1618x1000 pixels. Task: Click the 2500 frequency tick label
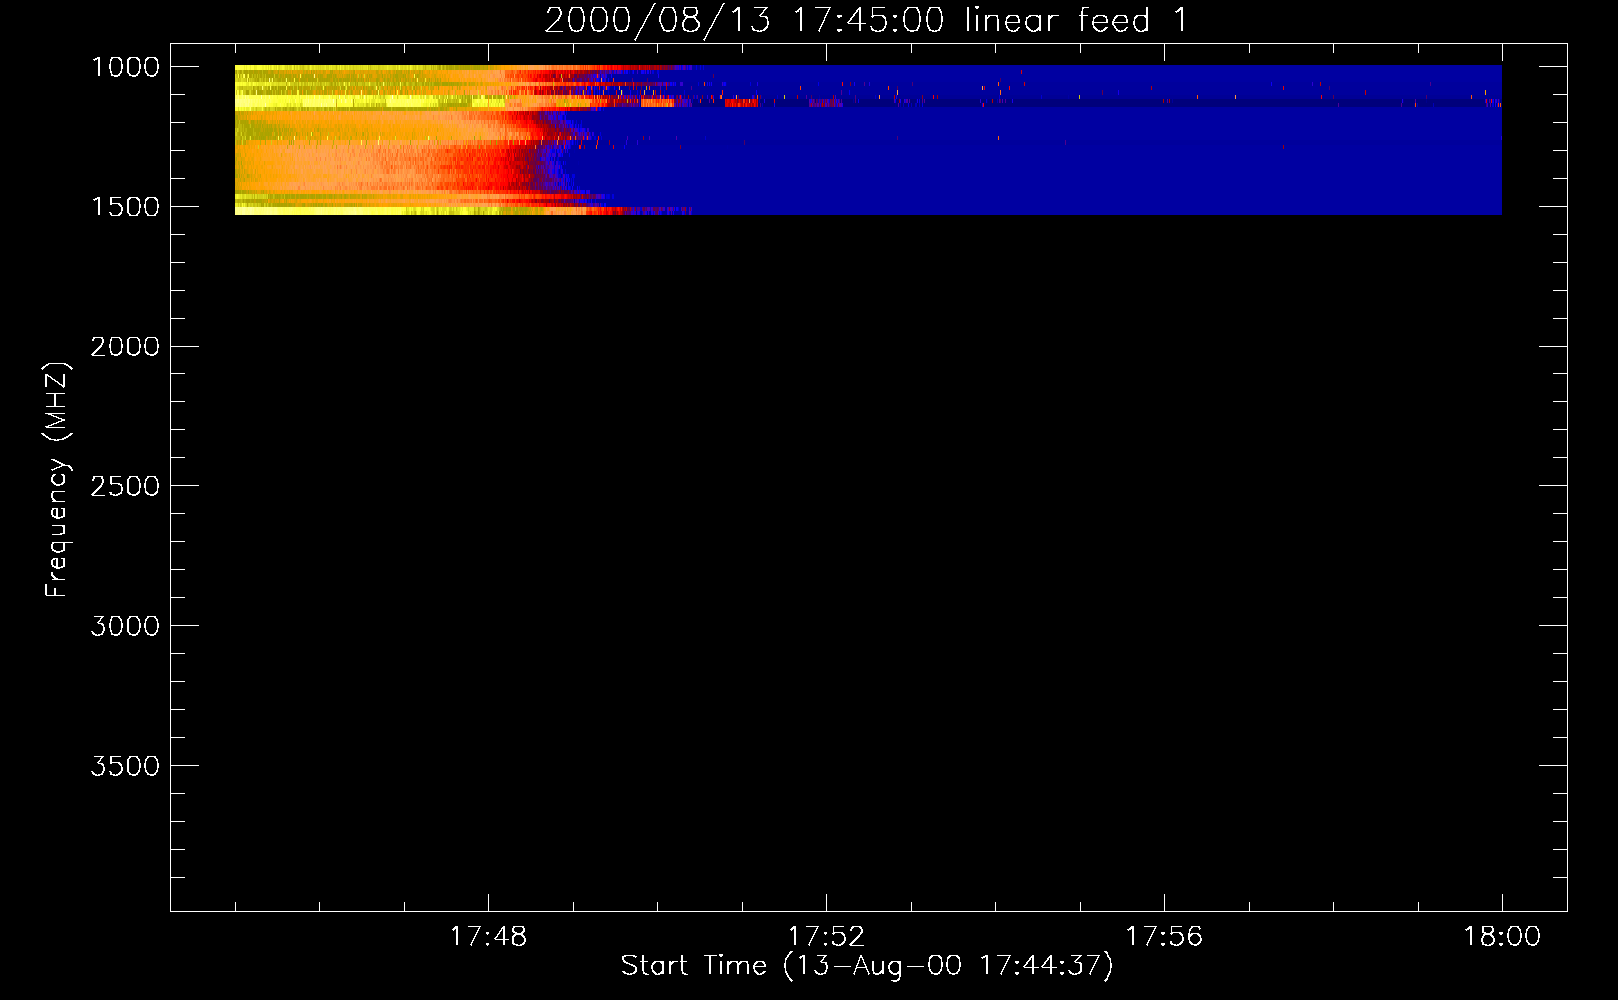pos(126,486)
